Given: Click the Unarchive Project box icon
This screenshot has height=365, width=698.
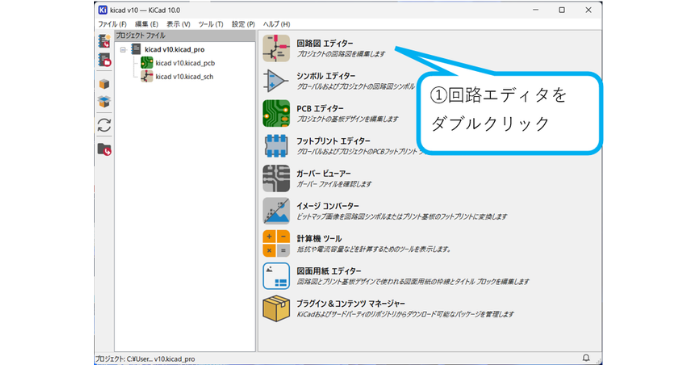Looking at the screenshot, I should click(104, 102).
